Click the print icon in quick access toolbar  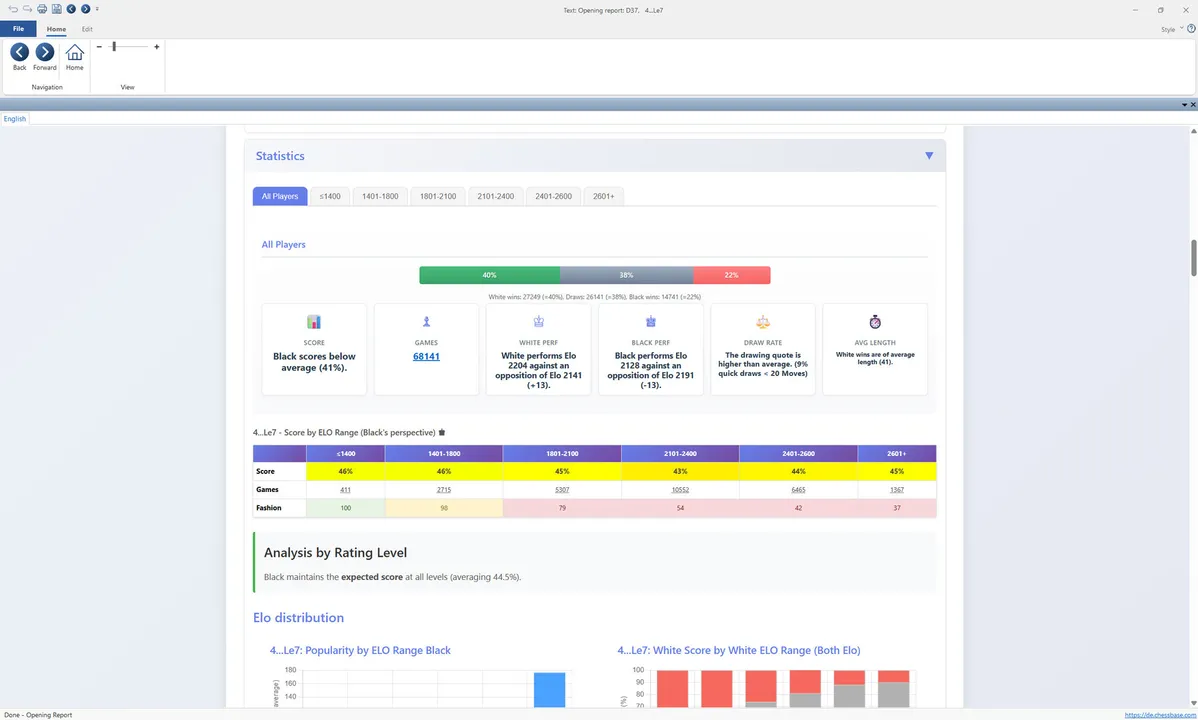click(x=42, y=9)
